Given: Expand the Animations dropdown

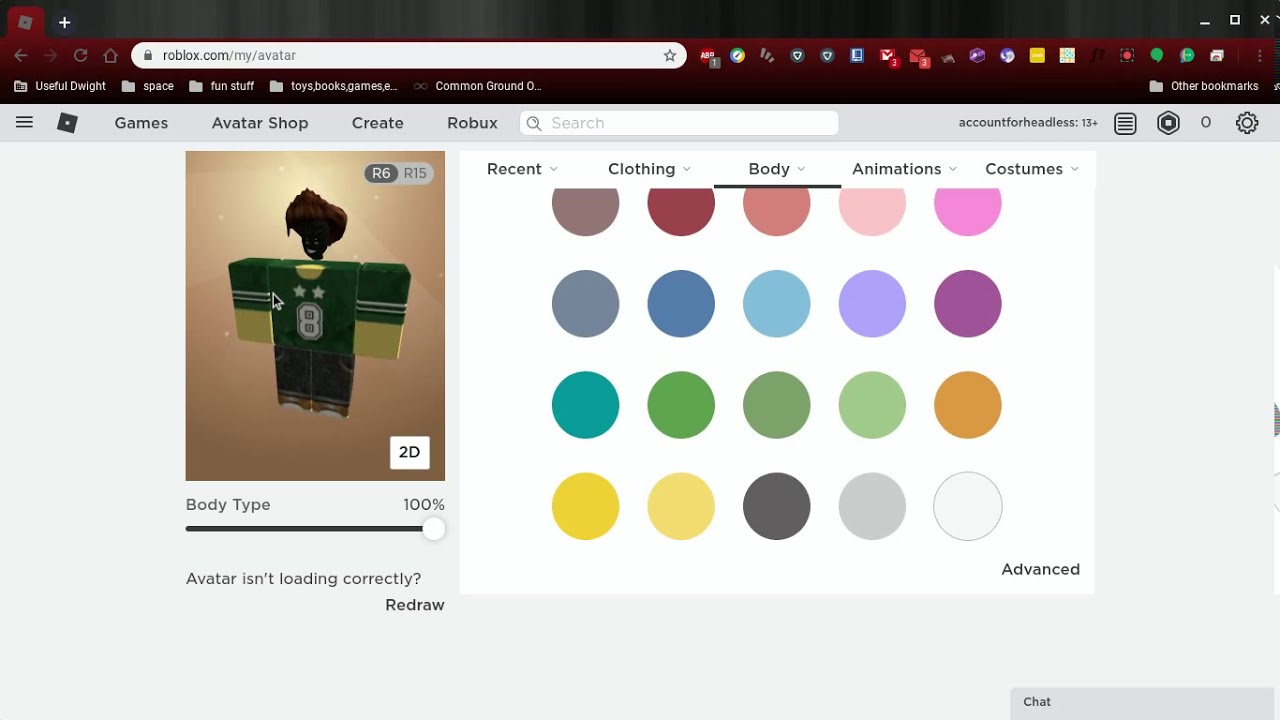Looking at the screenshot, I should (904, 169).
